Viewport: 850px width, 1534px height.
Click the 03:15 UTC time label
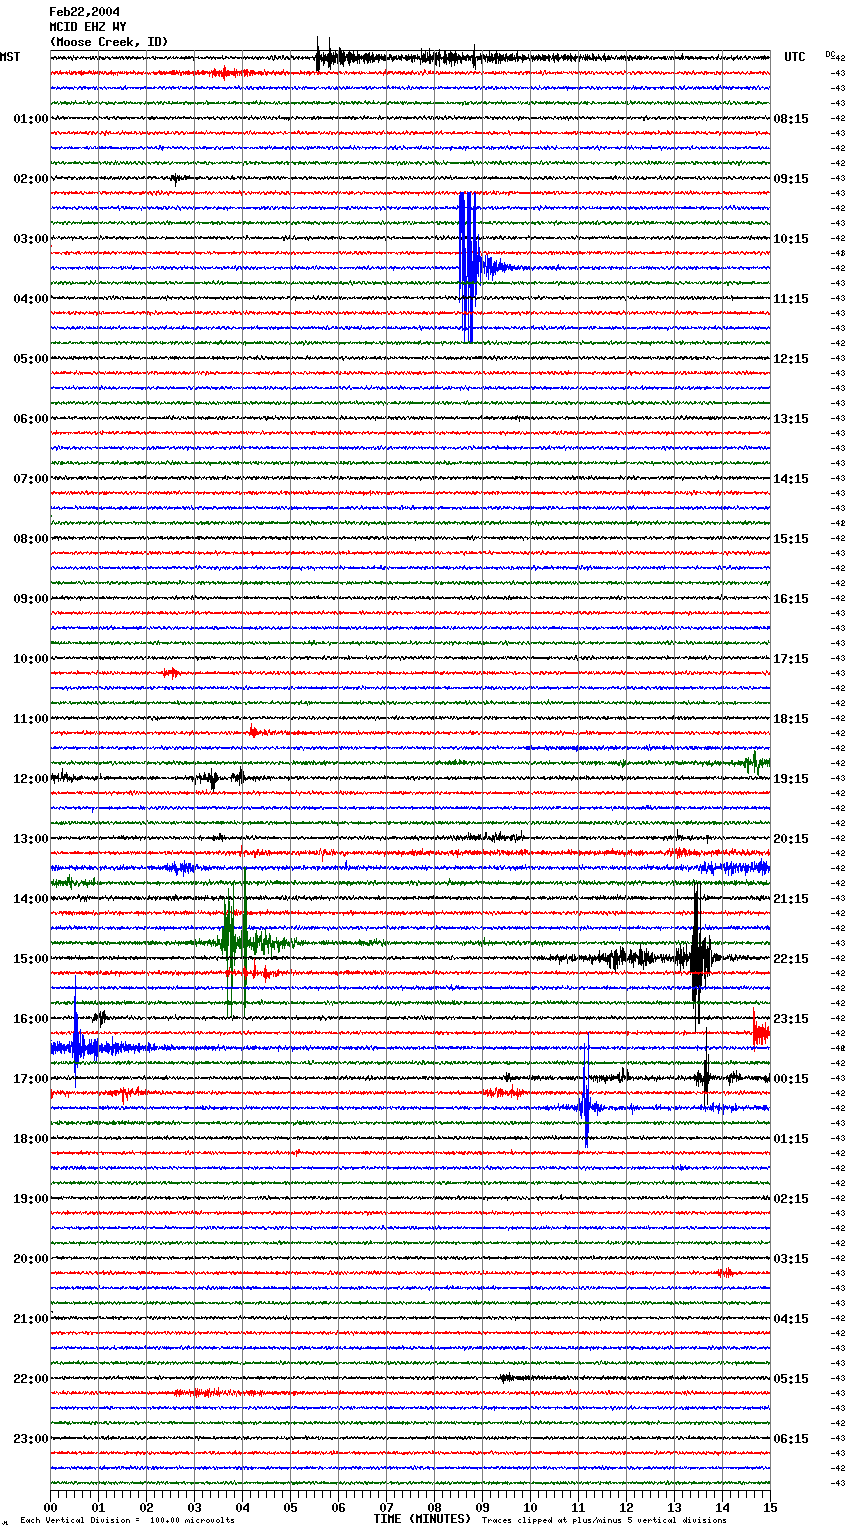point(791,1259)
